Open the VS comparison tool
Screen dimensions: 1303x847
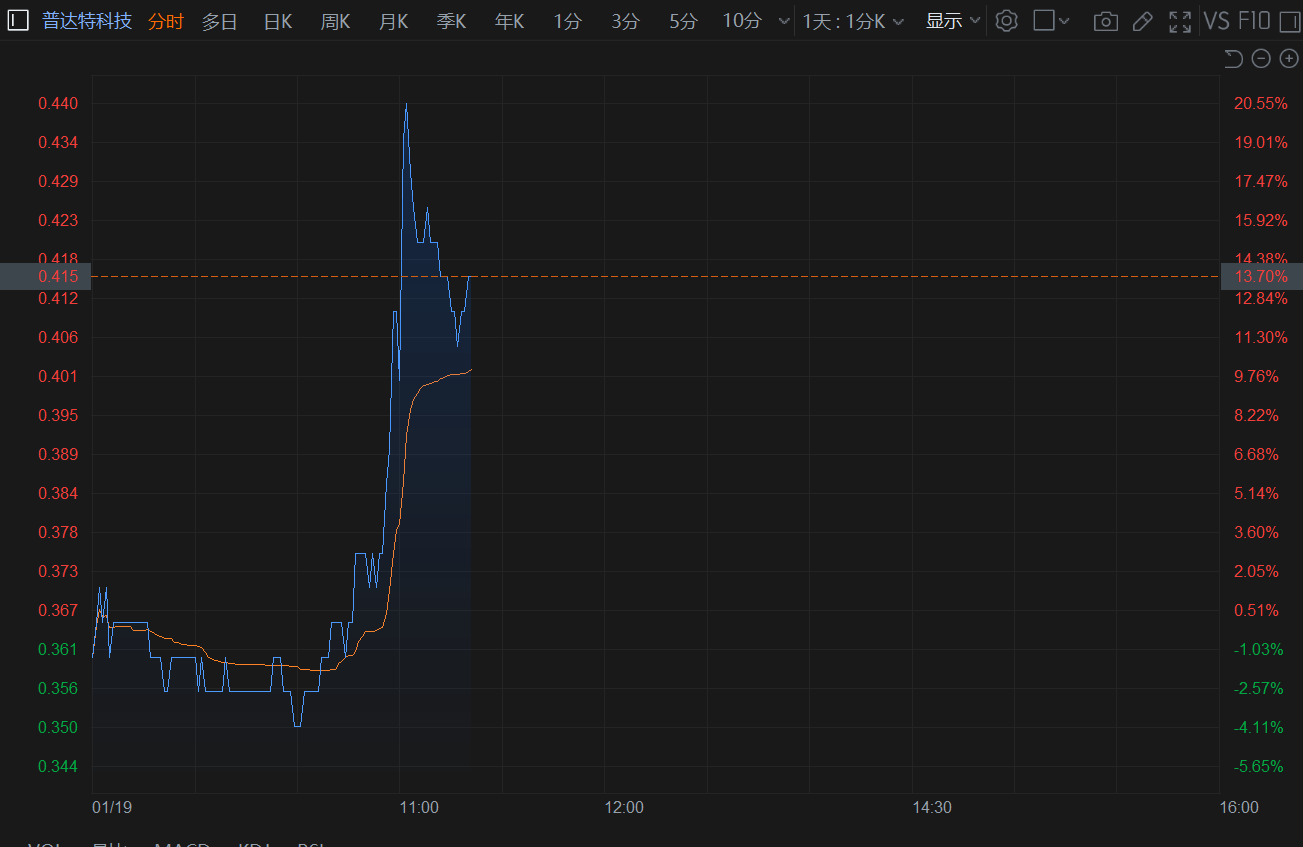pyautogui.click(x=1216, y=21)
